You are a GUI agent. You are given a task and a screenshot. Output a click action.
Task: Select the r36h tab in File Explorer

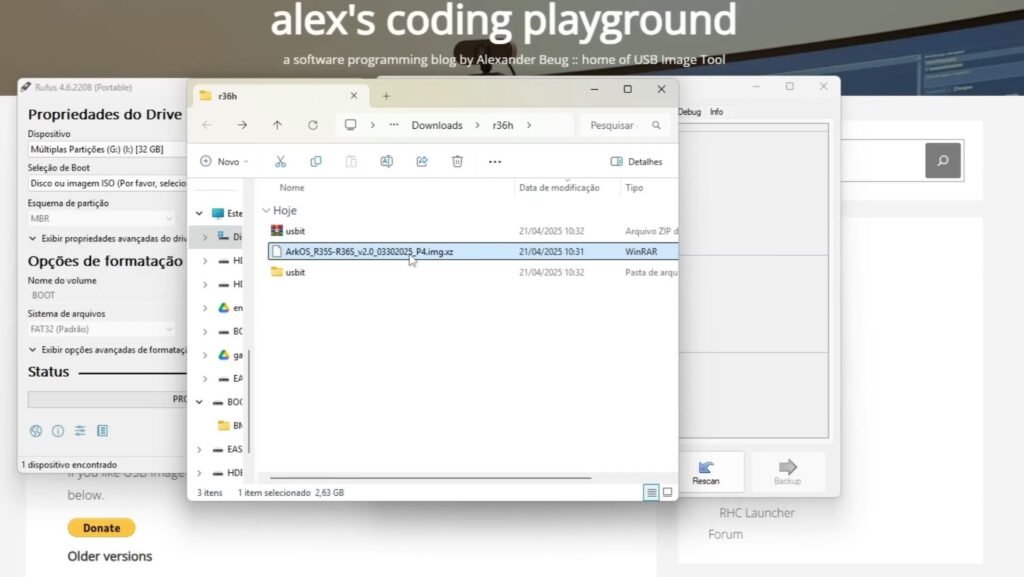tap(279, 96)
